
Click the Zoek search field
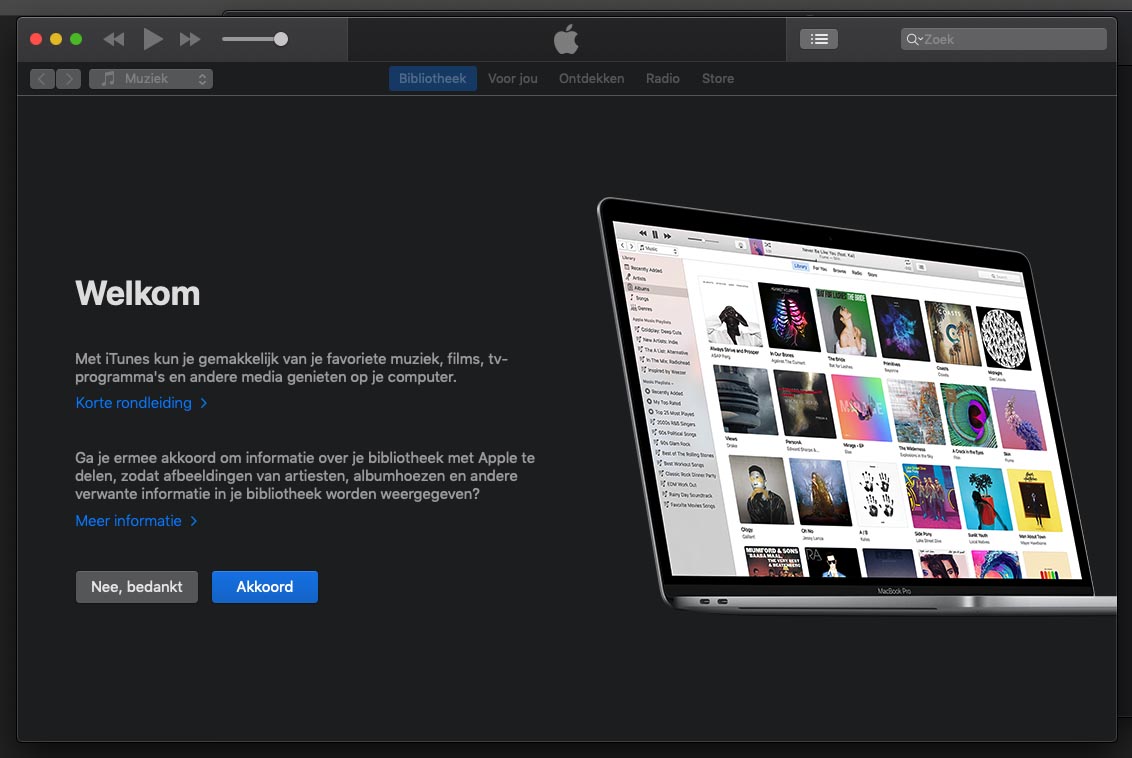click(x=1003, y=39)
